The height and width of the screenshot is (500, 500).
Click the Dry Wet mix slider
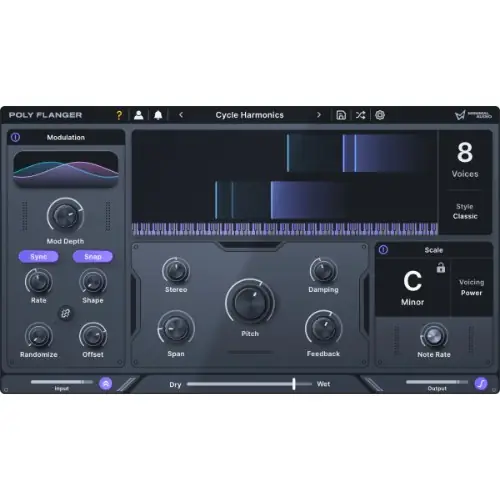point(249,384)
